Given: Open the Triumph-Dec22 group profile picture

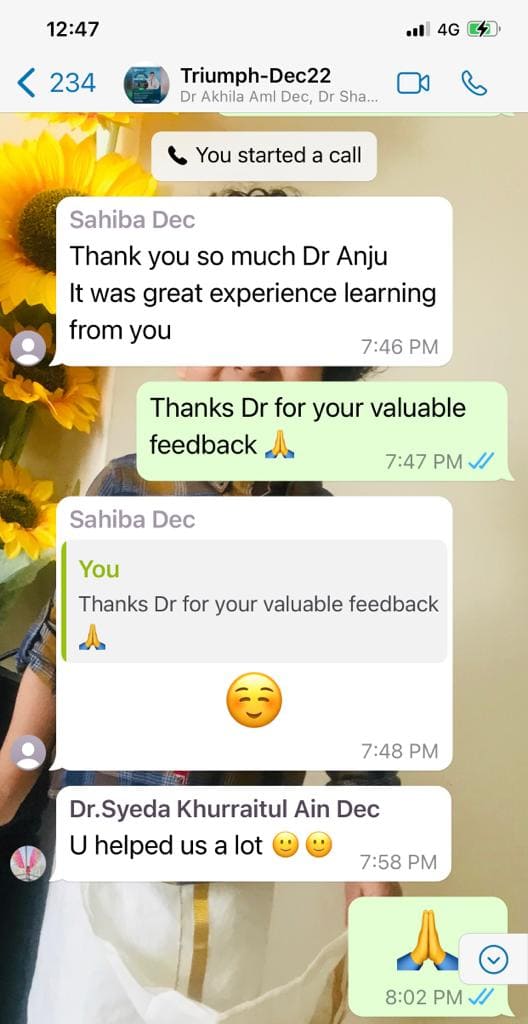Looking at the screenshot, I should click(146, 84).
